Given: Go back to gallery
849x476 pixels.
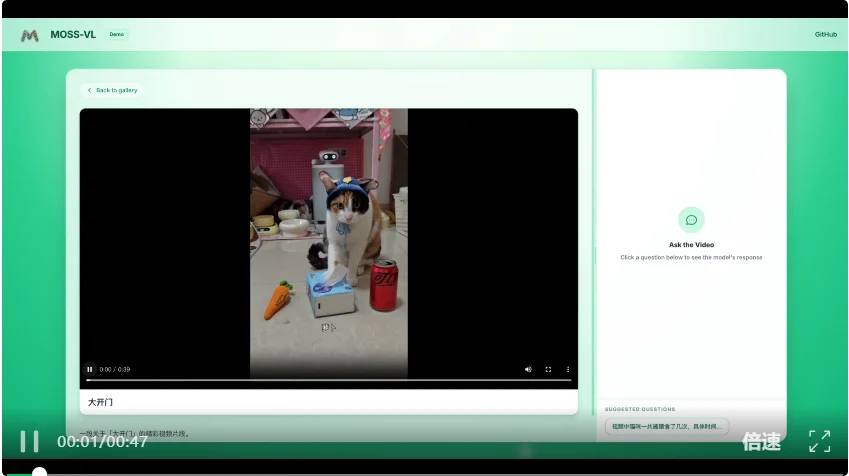Looking at the screenshot, I should tap(113, 90).
